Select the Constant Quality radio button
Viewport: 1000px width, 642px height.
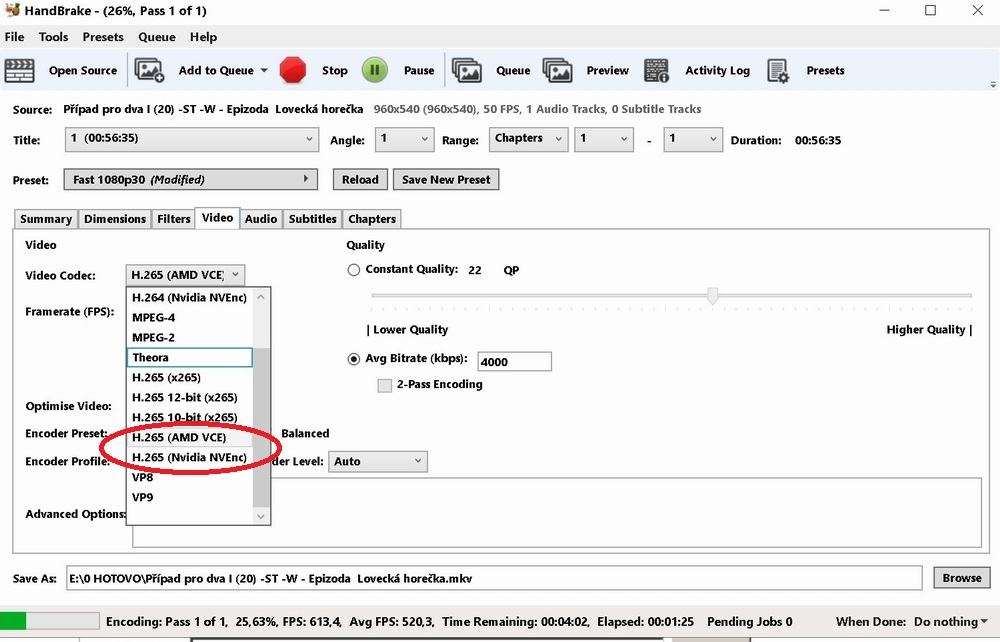[x=353, y=270]
